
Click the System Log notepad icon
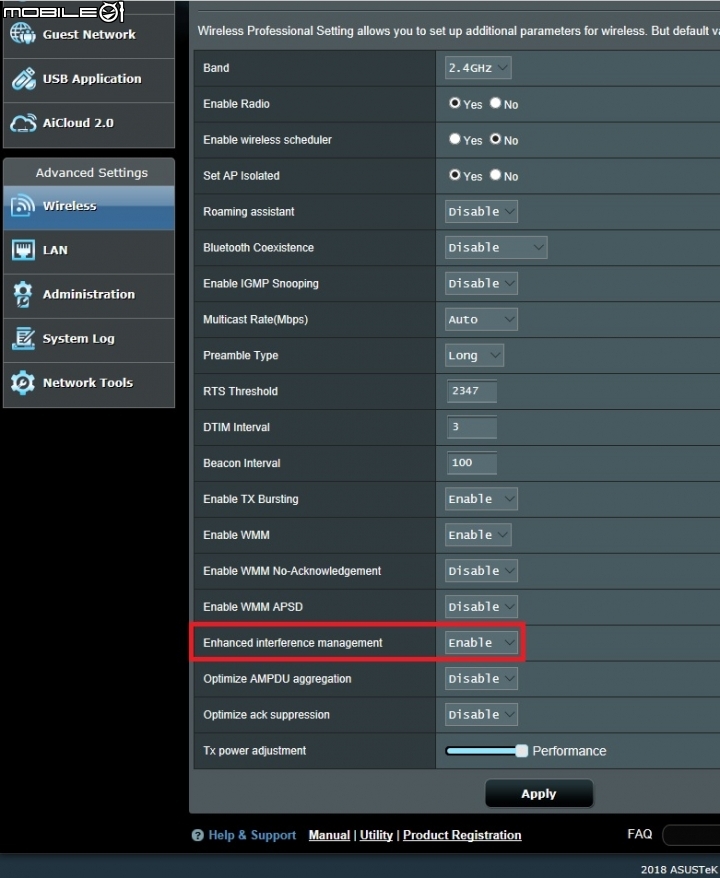point(23,338)
